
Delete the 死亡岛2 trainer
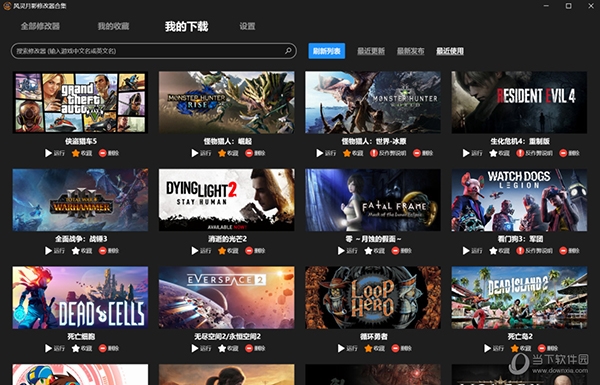(548, 348)
